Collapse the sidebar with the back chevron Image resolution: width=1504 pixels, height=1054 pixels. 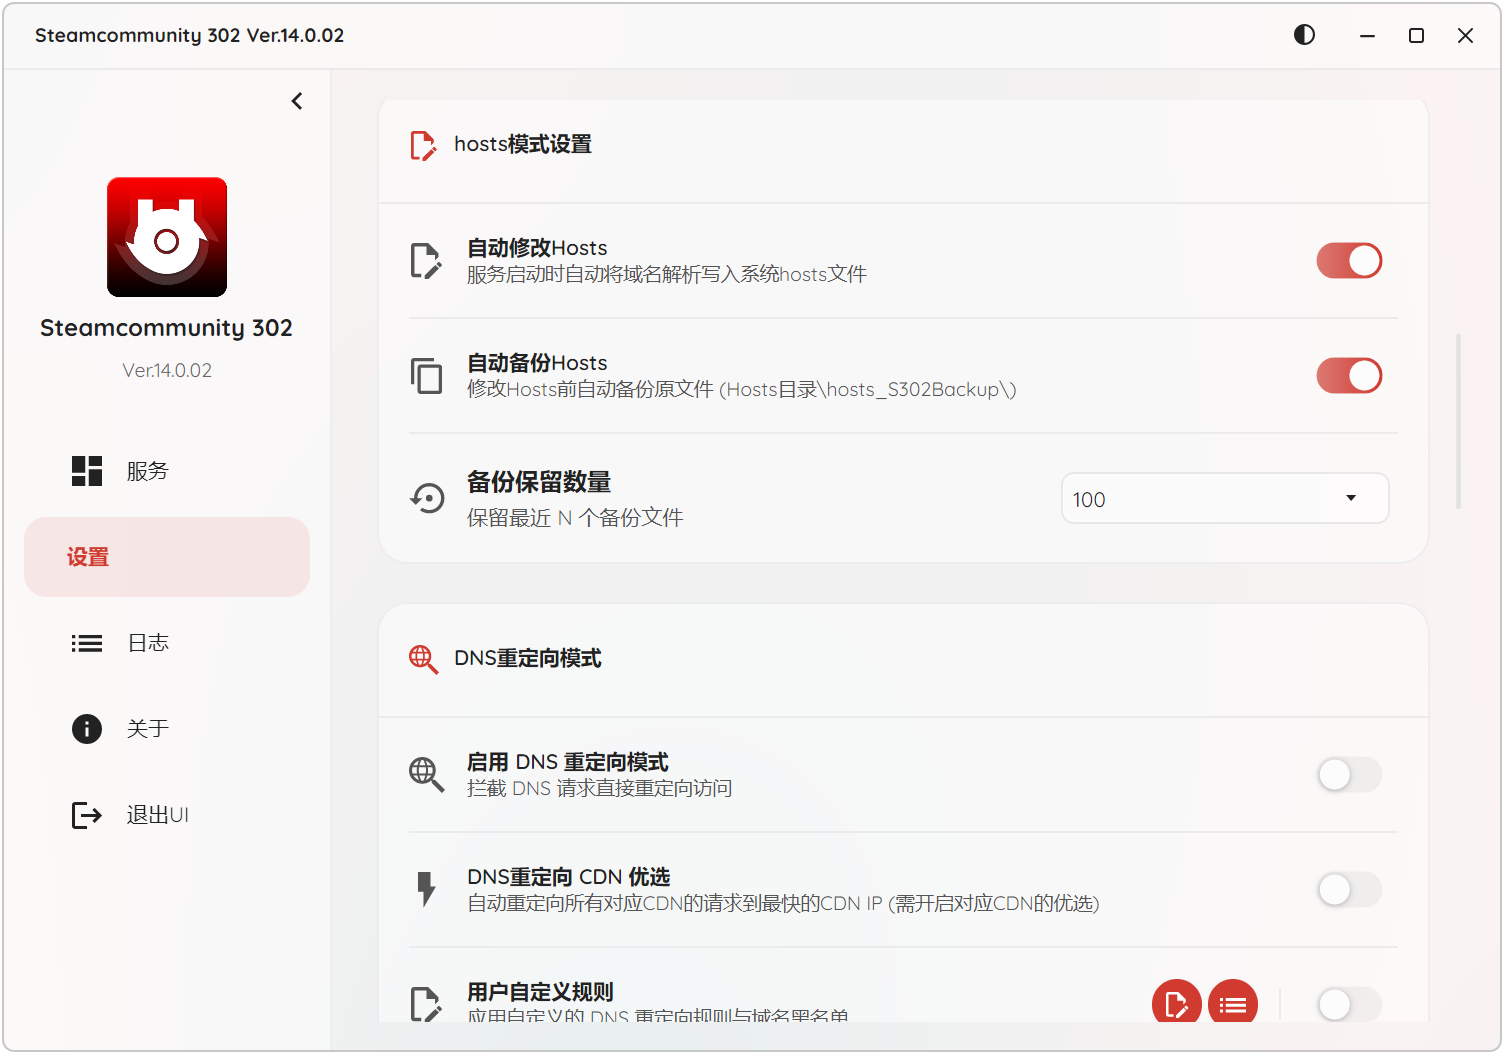297,101
